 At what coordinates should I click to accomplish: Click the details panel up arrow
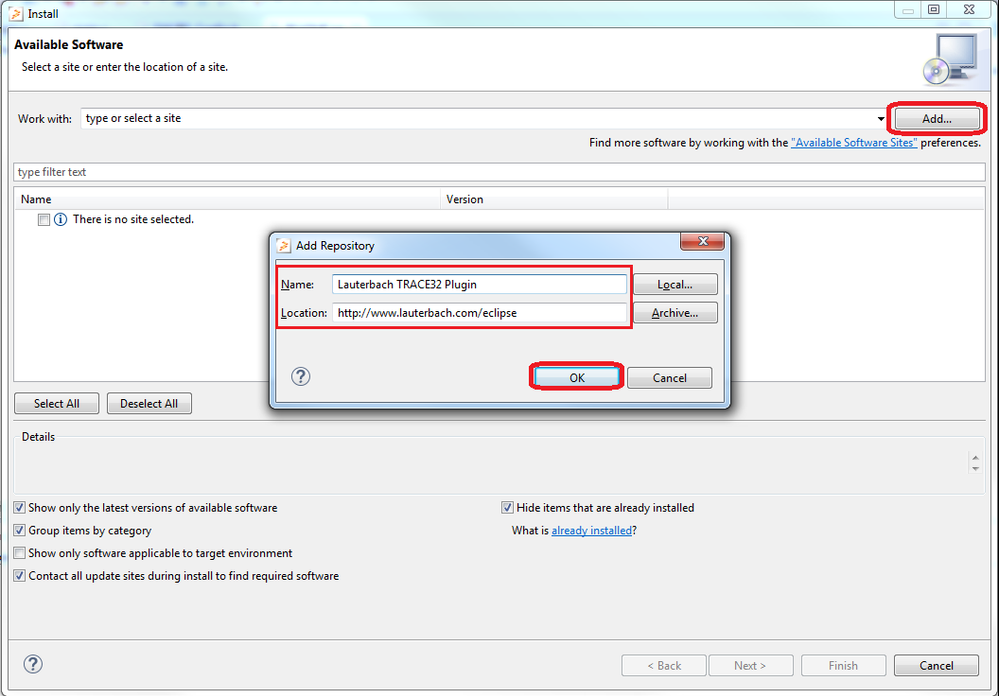pyautogui.click(x=975, y=458)
